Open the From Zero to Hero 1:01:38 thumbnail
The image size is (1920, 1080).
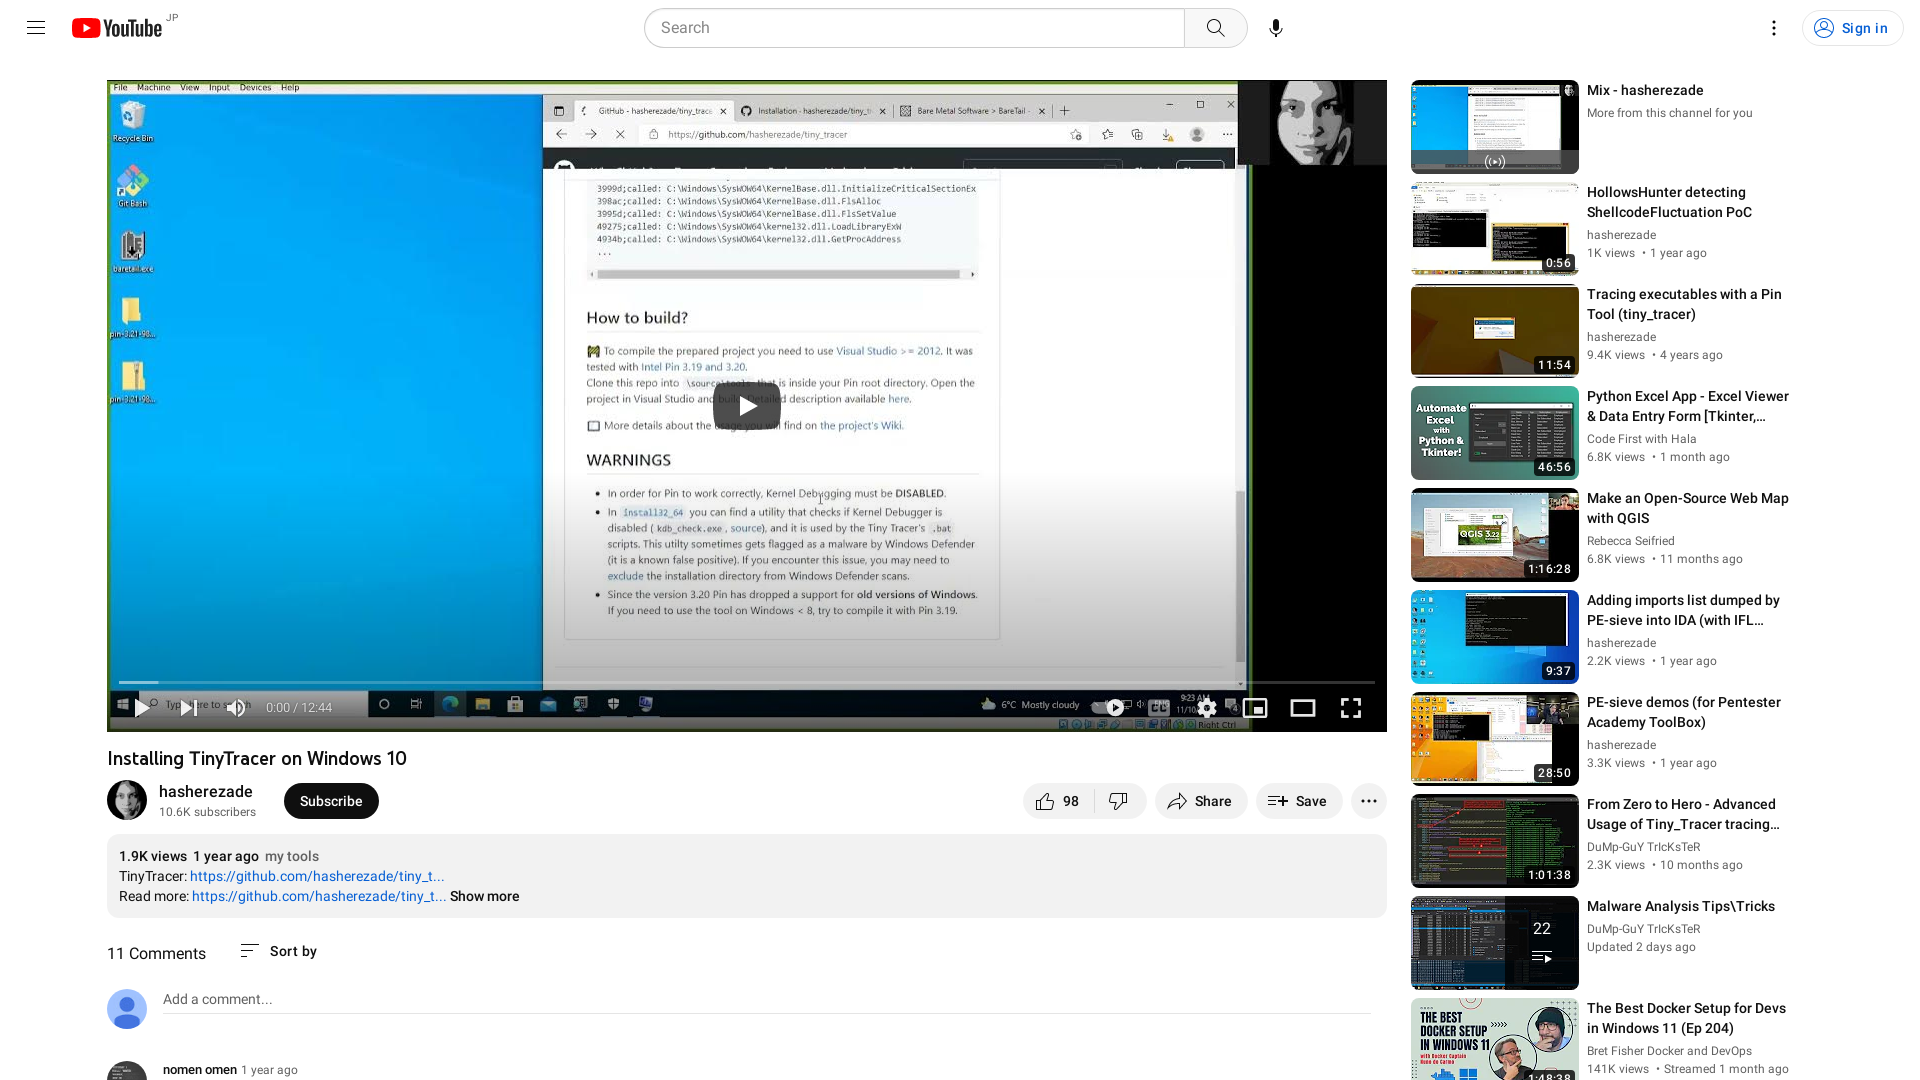(x=1494, y=841)
